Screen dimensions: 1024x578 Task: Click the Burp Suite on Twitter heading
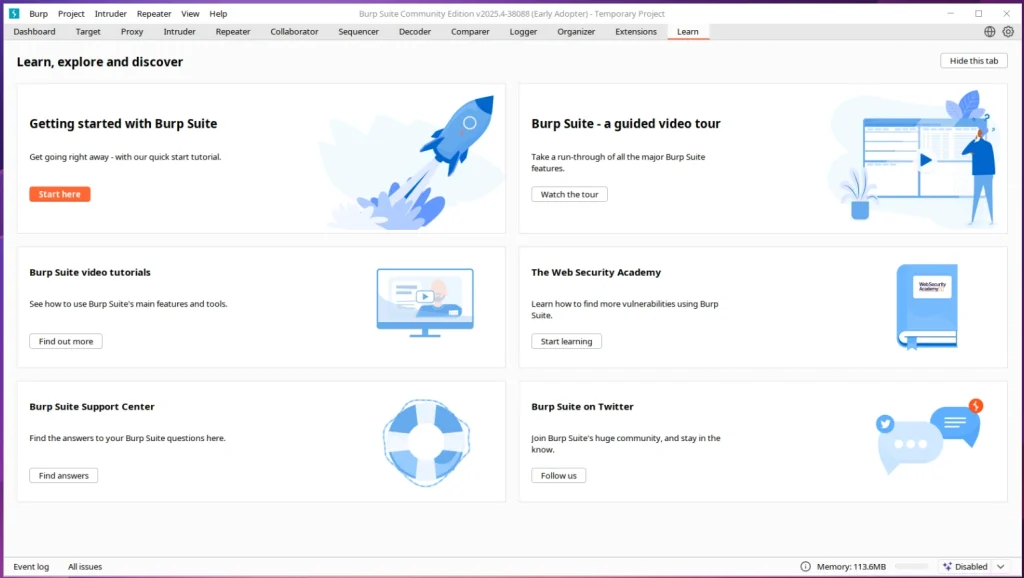coord(583,406)
